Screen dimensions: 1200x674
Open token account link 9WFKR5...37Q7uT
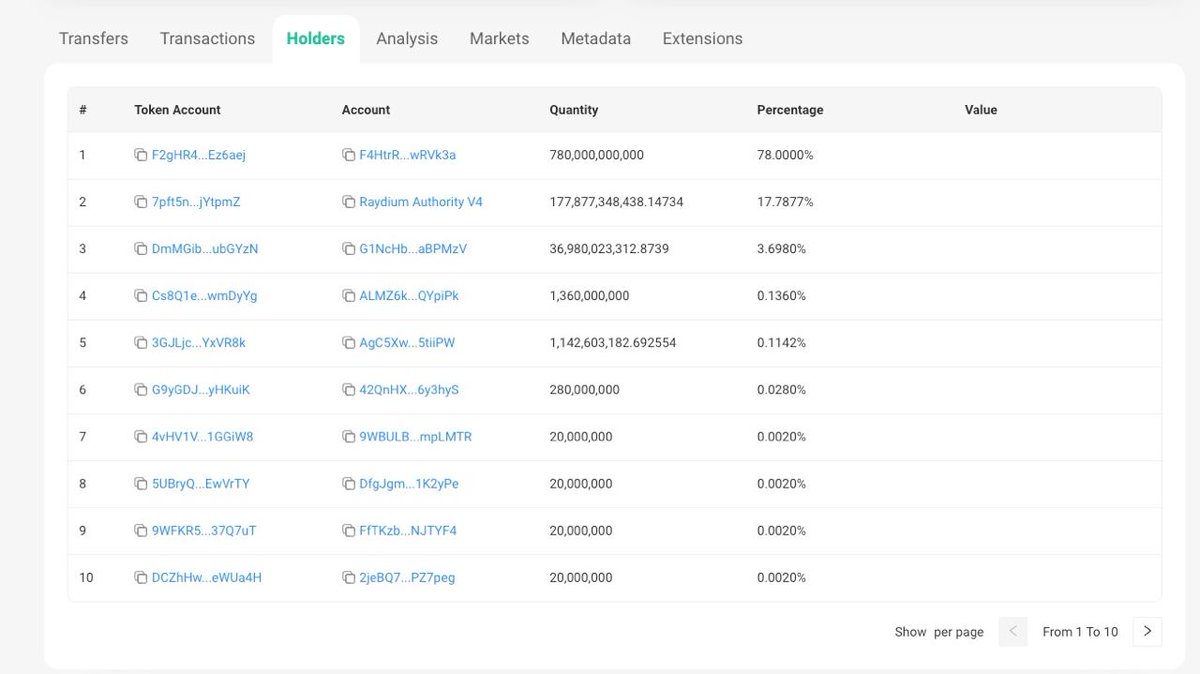pos(204,531)
